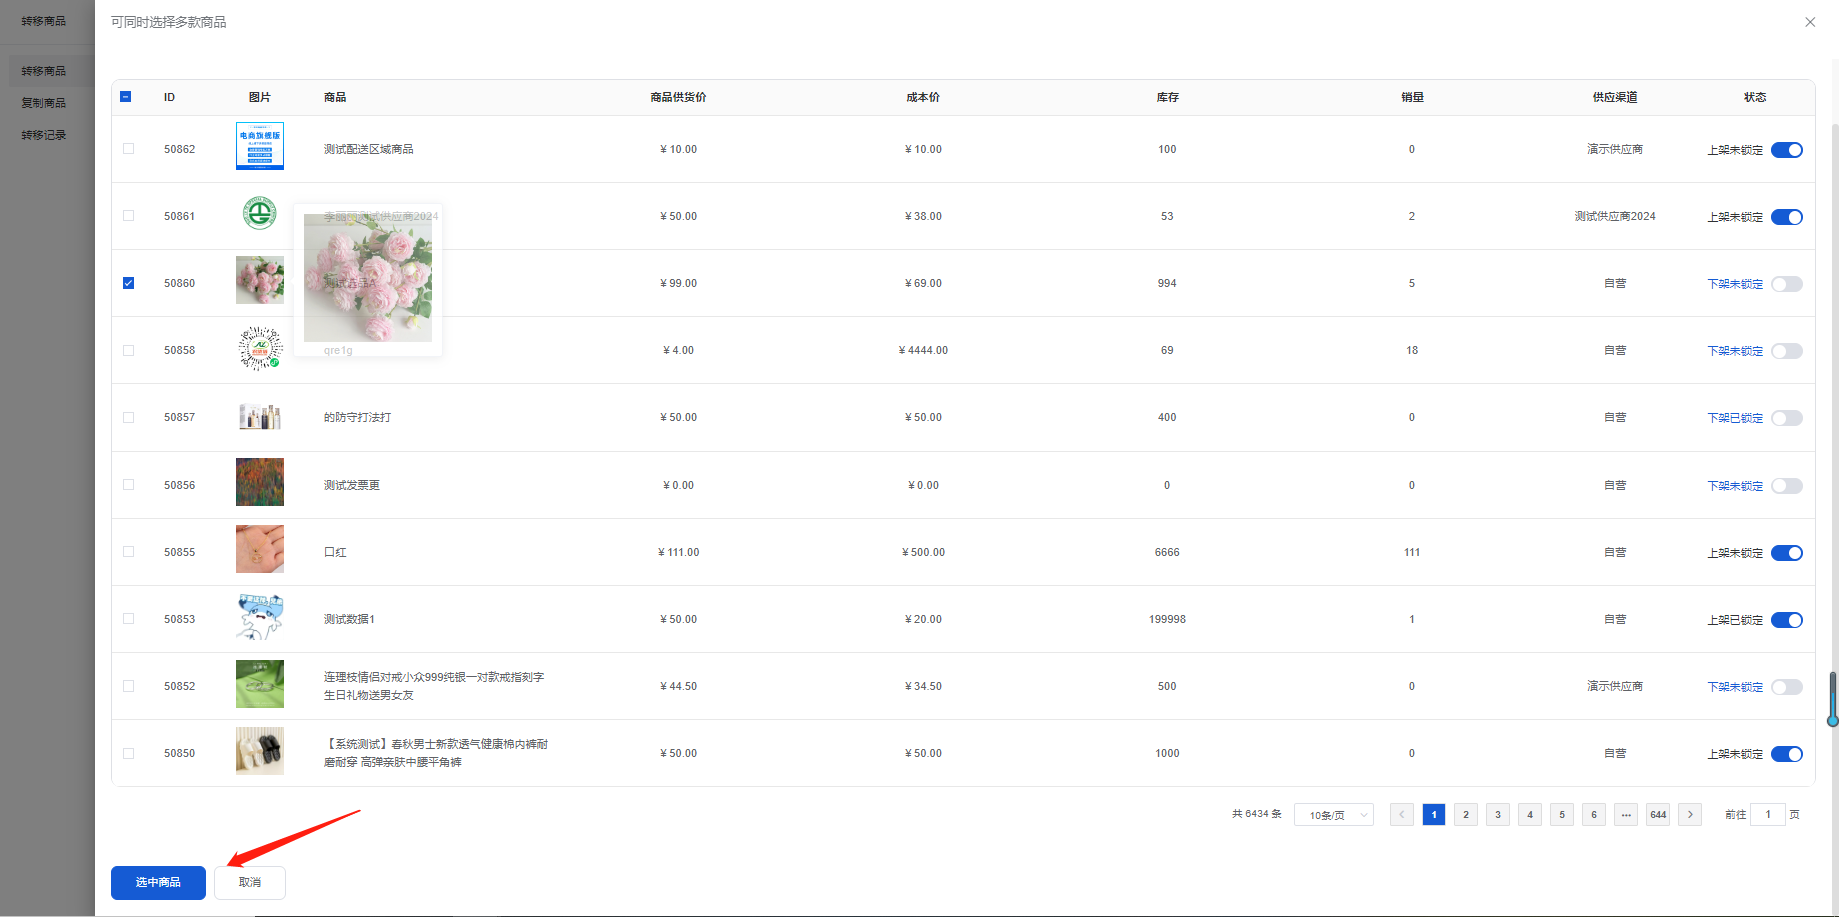The height and width of the screenshot is (917, 1839).
Task: Turn off status switch for product 50861
Action: tap(1787, 217)
